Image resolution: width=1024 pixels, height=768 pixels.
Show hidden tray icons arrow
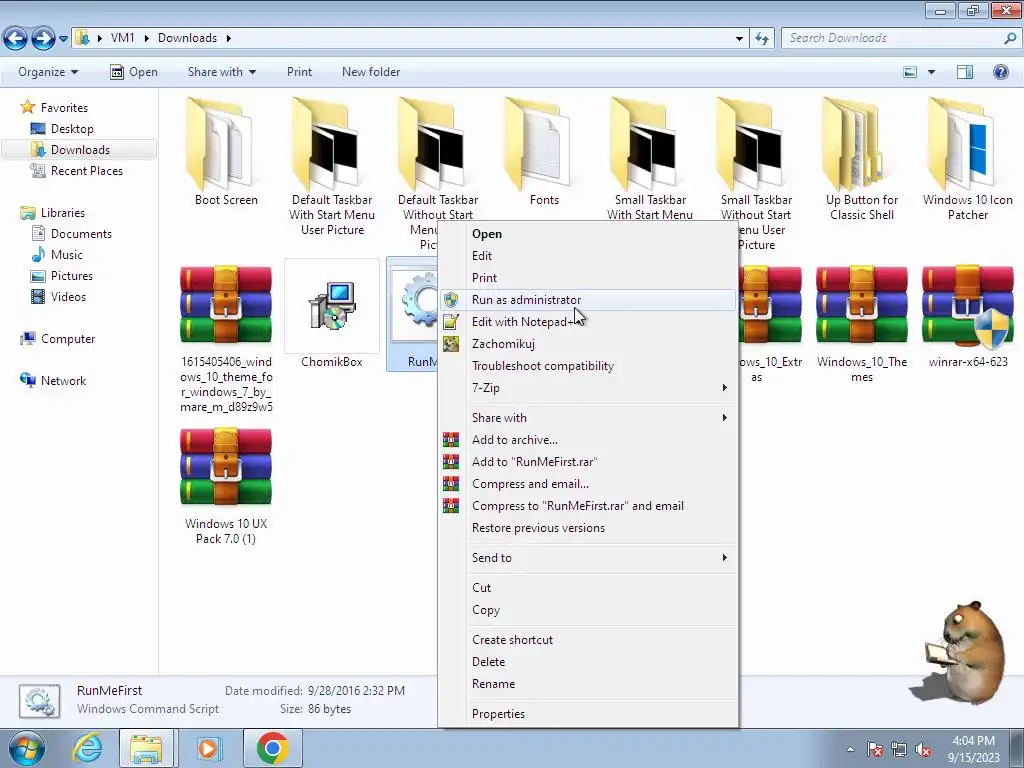[850, 749]
